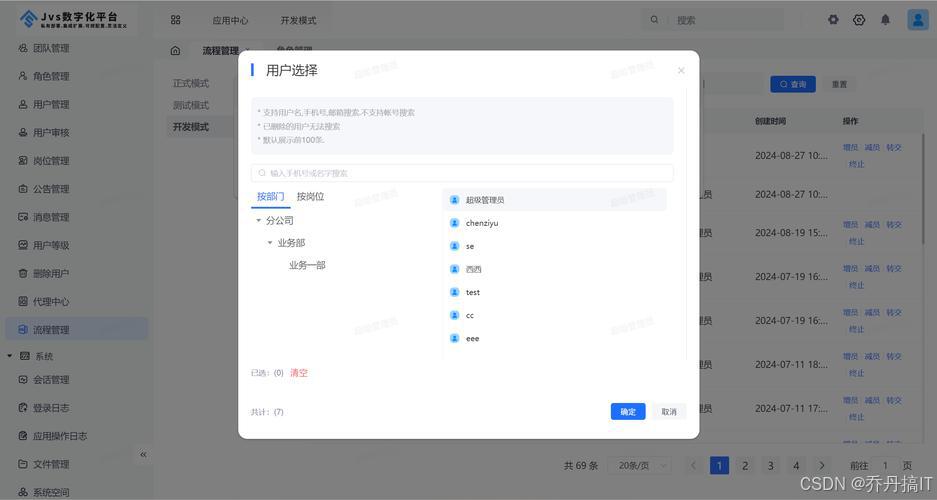The width and height of the screenshot is (937, 500).
Task: Click the 消息管理 sidebar icon
Action: [23, 217]
